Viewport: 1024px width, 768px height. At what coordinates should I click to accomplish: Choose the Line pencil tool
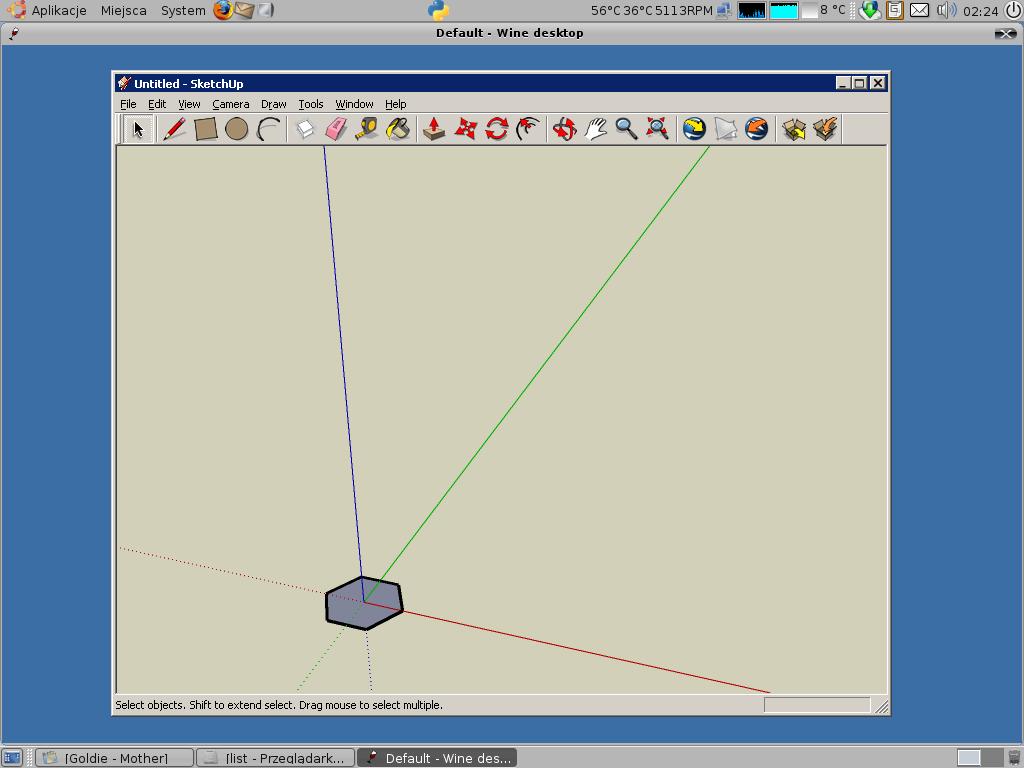click(x=174, y=129)
